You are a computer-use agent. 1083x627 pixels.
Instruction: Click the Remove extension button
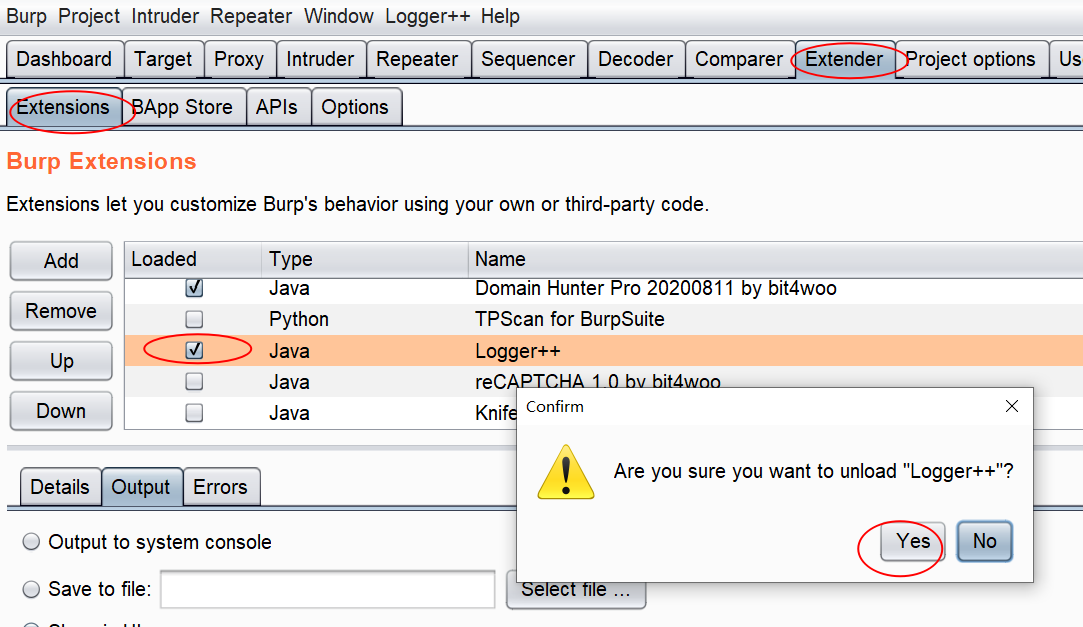point(61,311)
